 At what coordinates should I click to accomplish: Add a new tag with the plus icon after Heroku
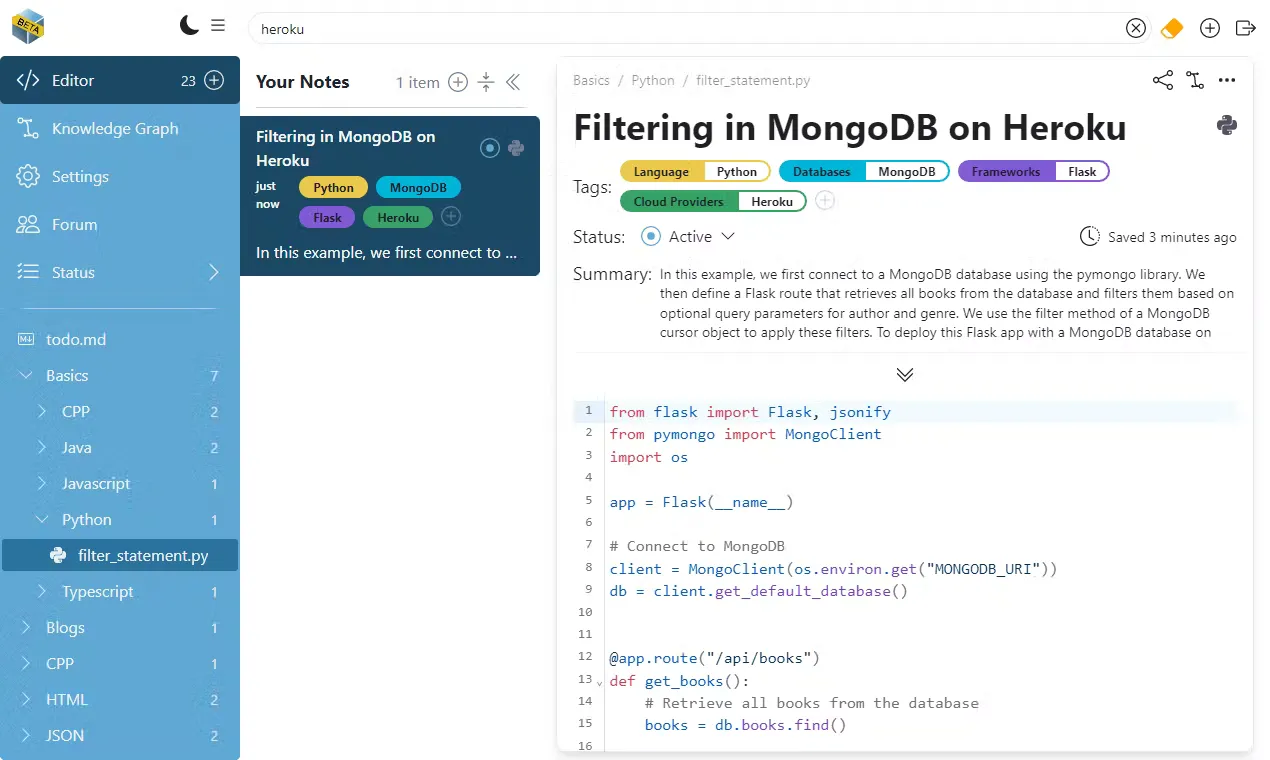pyautogui.click(x=824, y=201)
